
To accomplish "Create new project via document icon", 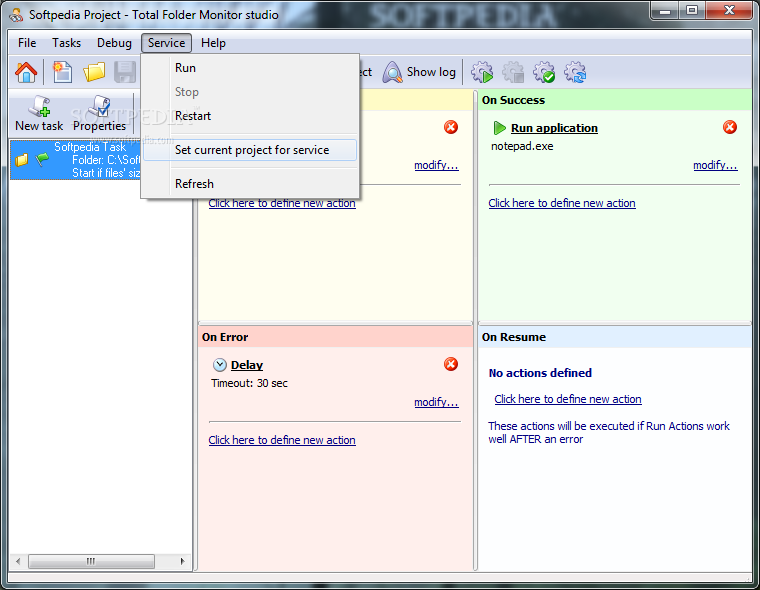I will (x=63, y=72).
